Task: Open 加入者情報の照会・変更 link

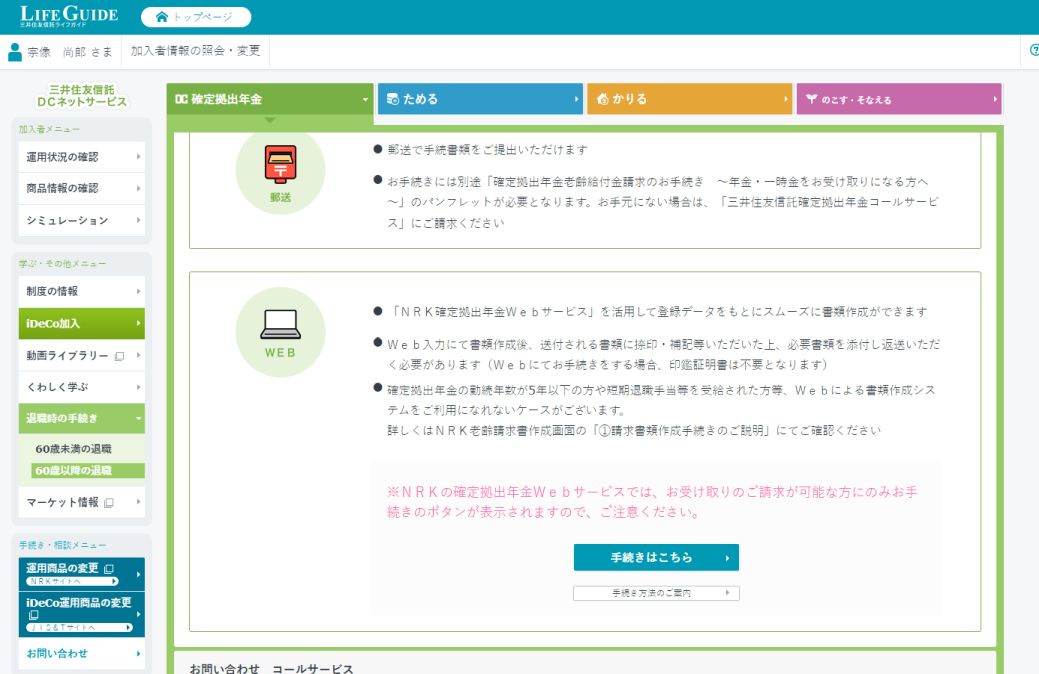Action: (195, 51)
